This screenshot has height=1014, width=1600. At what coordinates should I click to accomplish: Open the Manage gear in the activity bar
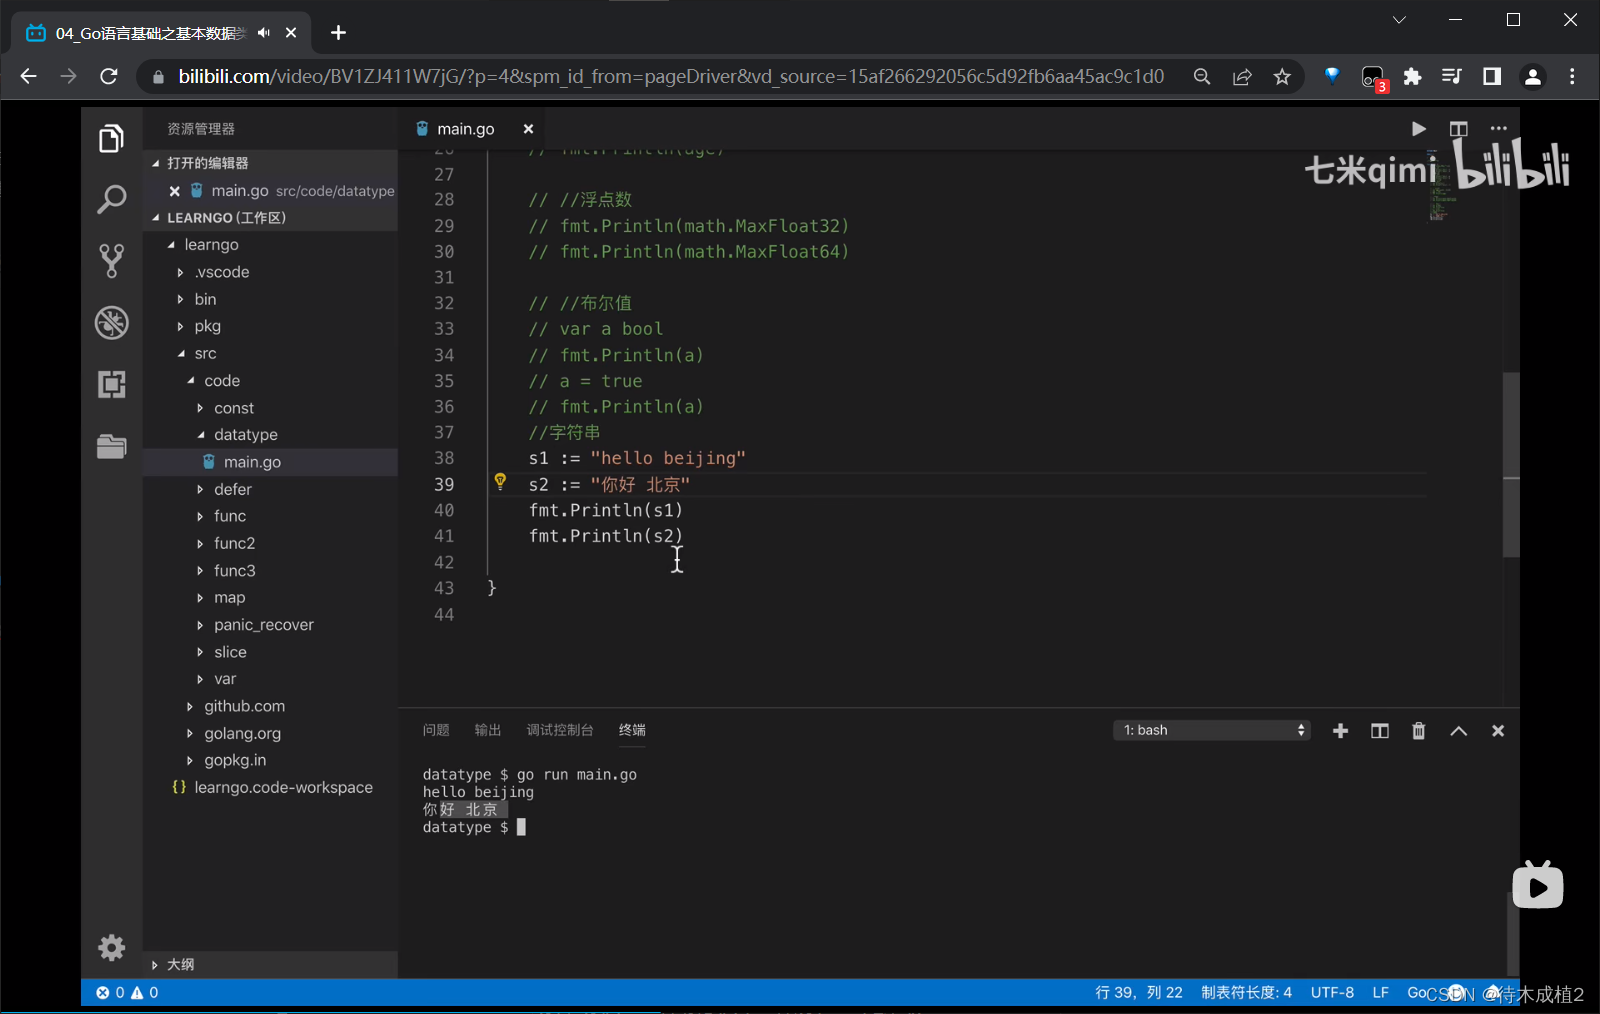click(111, 947)
